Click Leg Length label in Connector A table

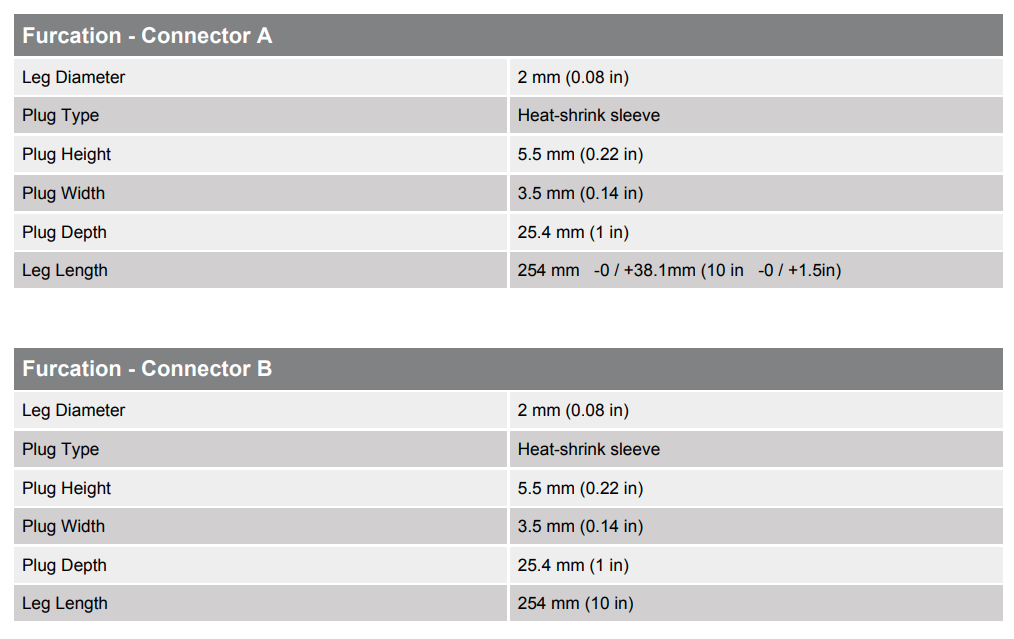65,270
